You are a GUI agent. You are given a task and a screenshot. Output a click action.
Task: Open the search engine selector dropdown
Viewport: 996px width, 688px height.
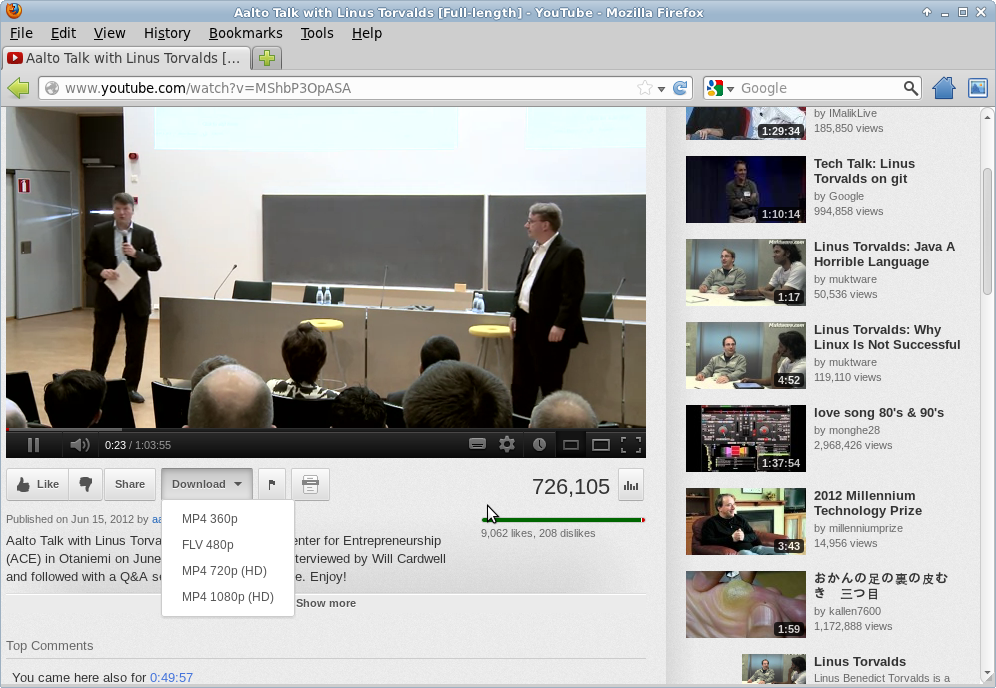[x=720, y=88]
